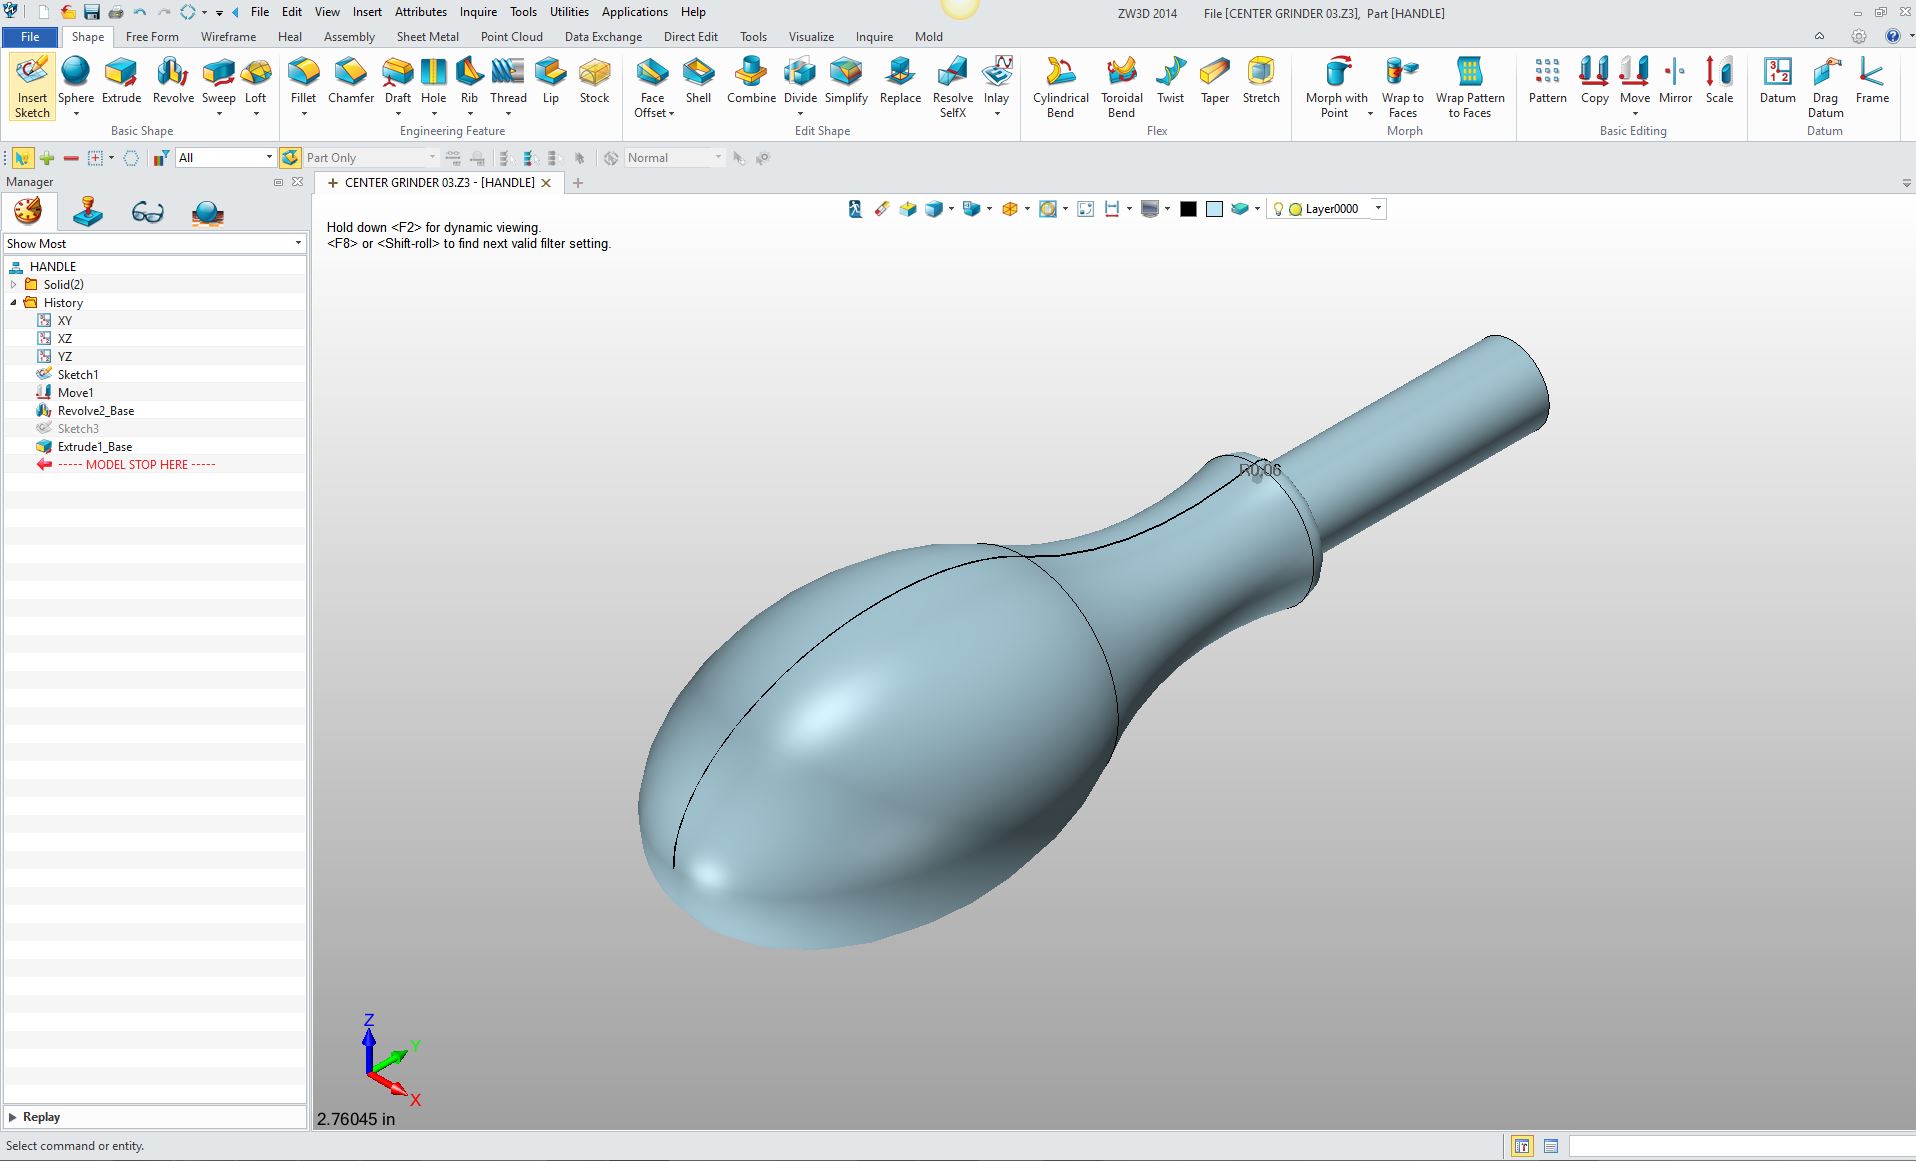
Task: Toggle the output panel icon in status bar
Action: (x=1550, y=1146)
